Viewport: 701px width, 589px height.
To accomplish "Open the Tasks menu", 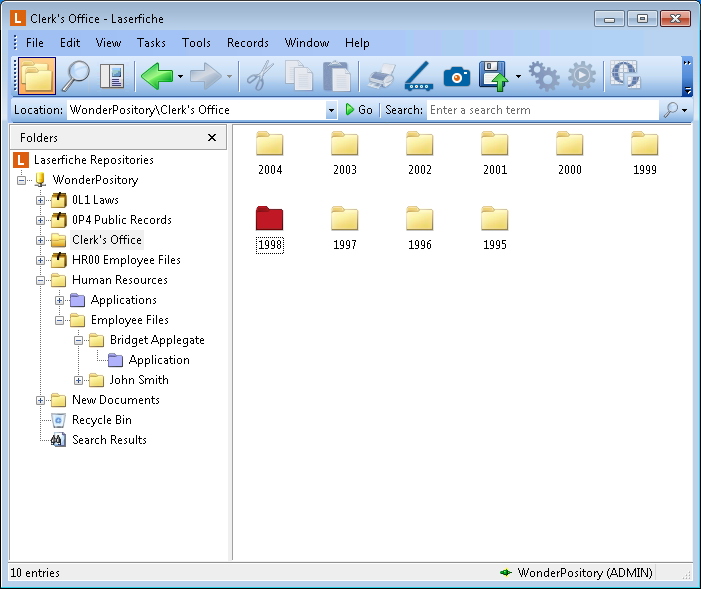I will click(151, 43).
